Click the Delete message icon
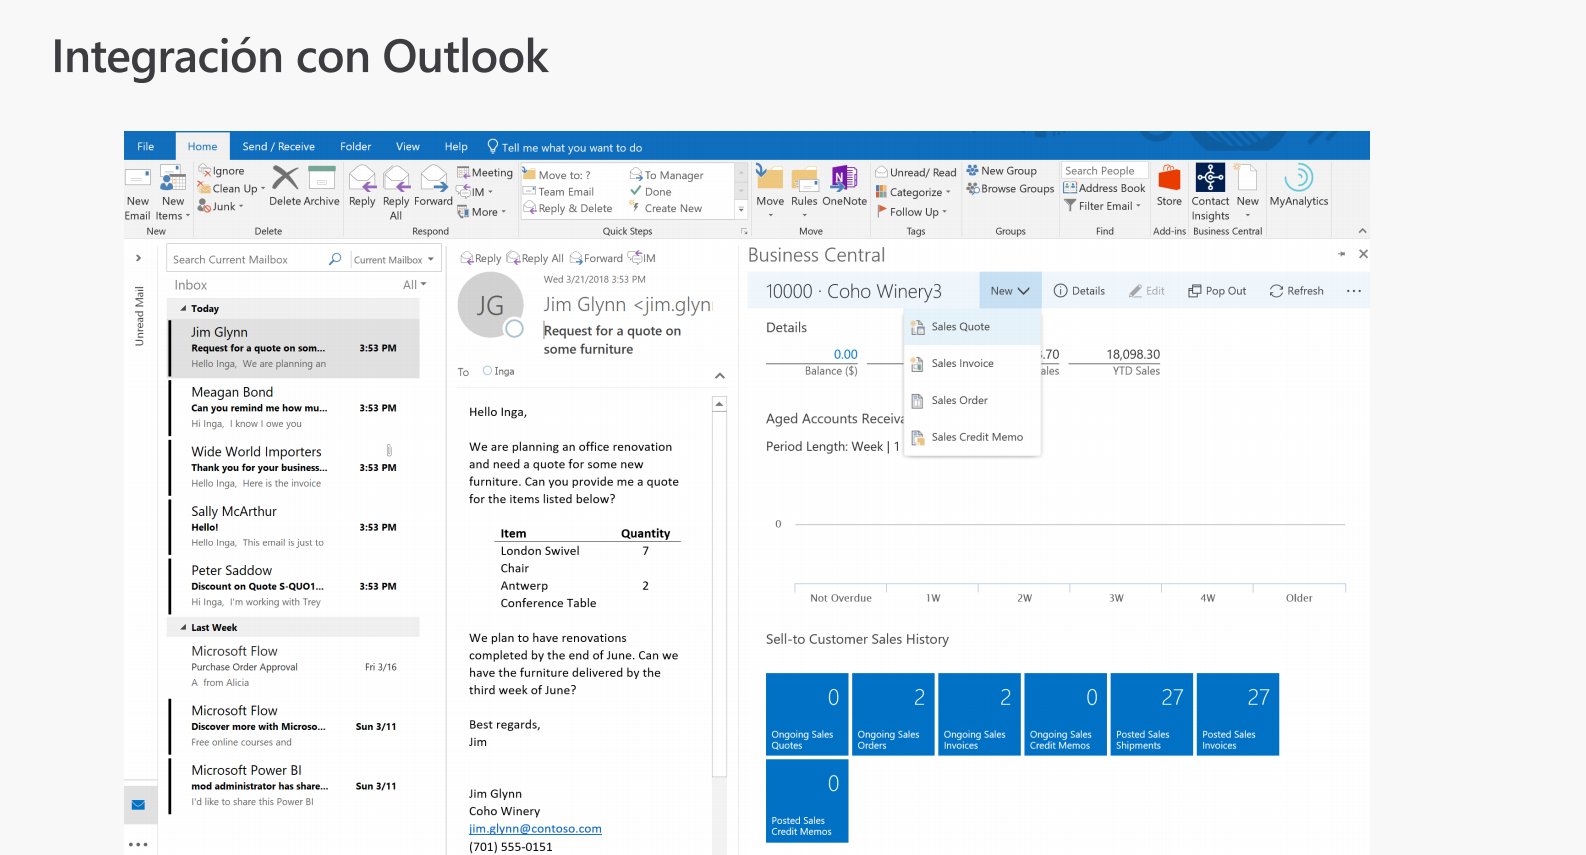Screen dimensions: 1586x855 [x=285, y=186]
